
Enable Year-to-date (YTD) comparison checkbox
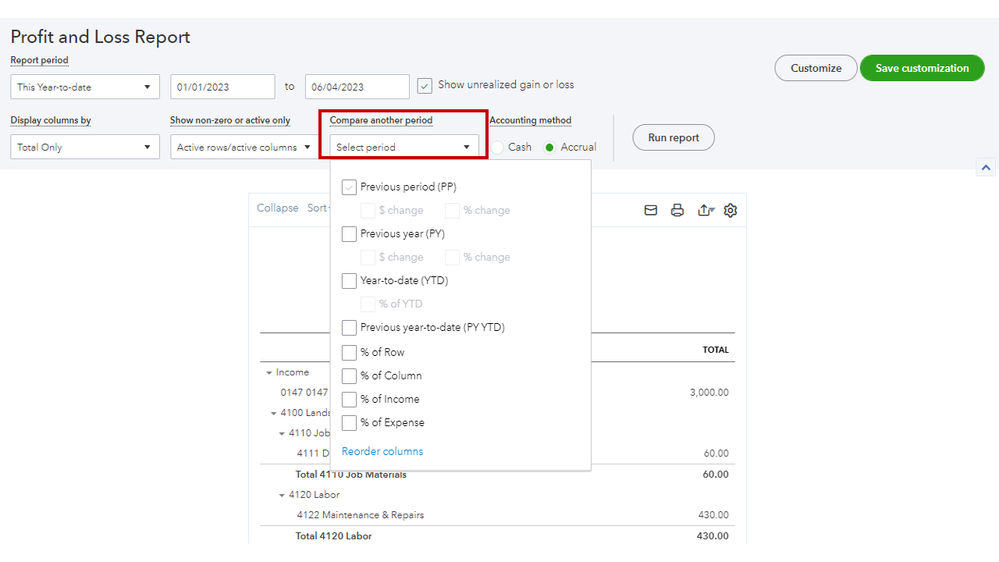pos(349,281)
